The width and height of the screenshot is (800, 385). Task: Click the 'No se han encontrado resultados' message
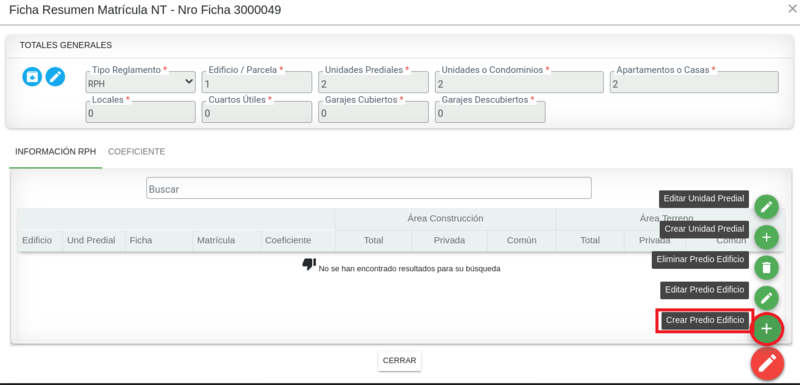click(409, 268)
